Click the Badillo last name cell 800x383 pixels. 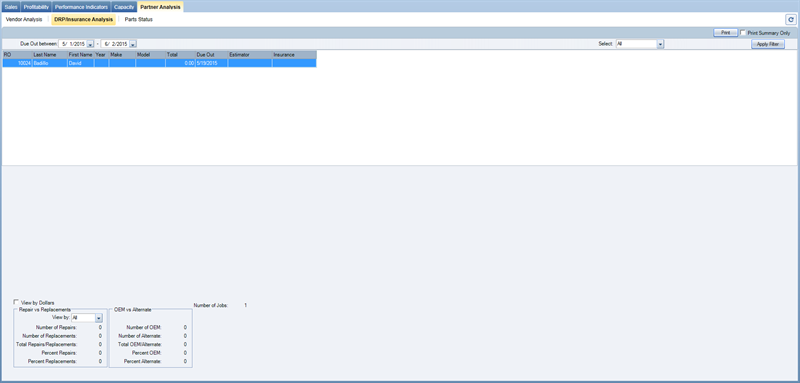point(49,63)
